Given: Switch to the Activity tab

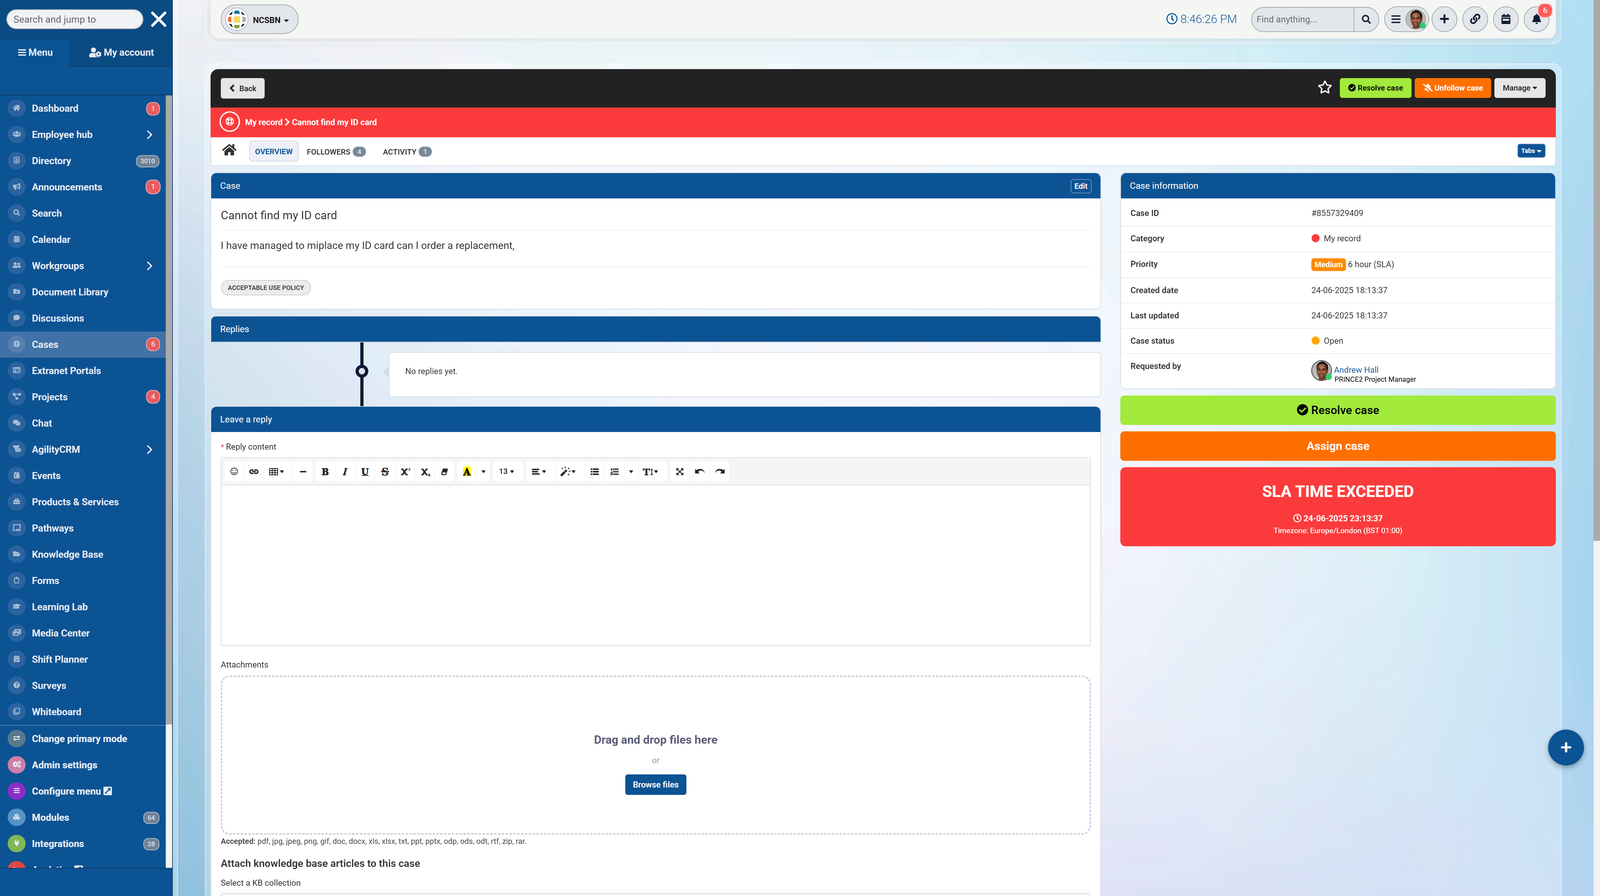Looking at the screenshot, I should pos(406,152).
